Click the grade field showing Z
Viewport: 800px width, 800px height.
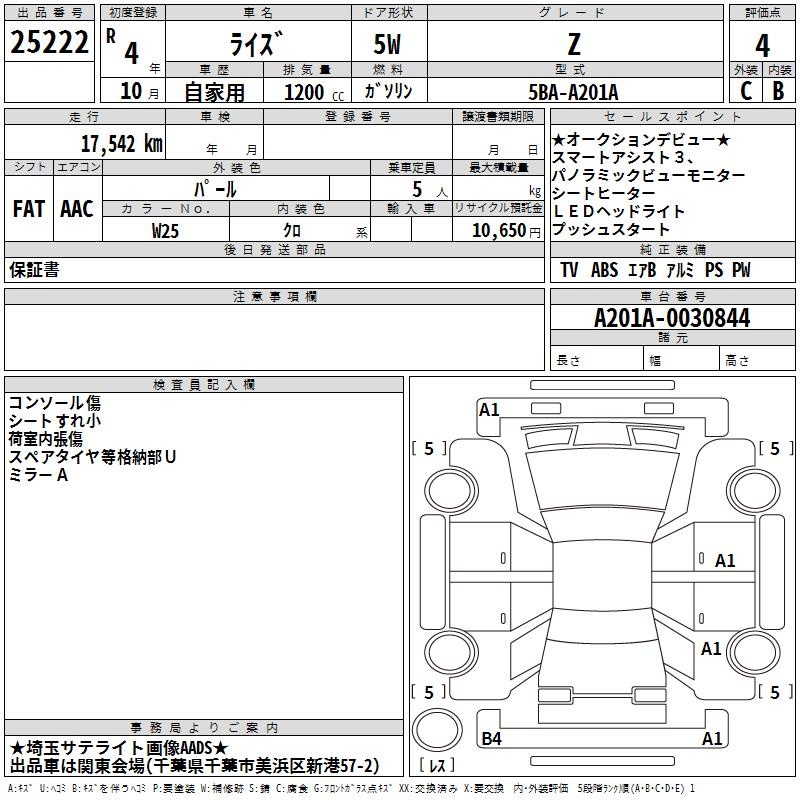[574, 43]
